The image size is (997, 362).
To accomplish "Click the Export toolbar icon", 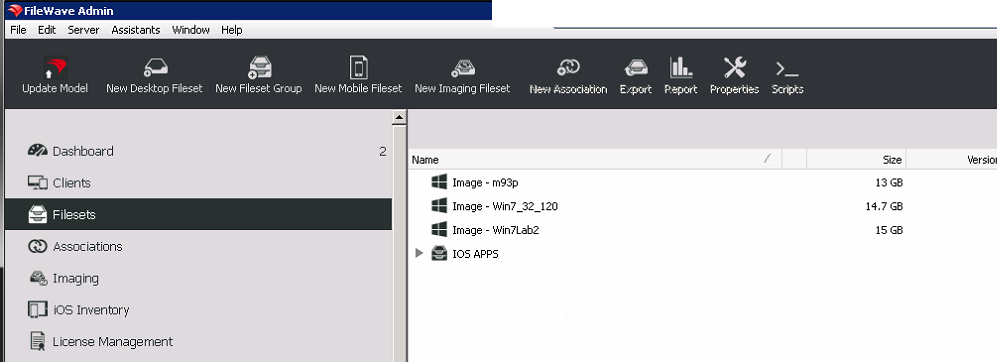I will 635,67.
